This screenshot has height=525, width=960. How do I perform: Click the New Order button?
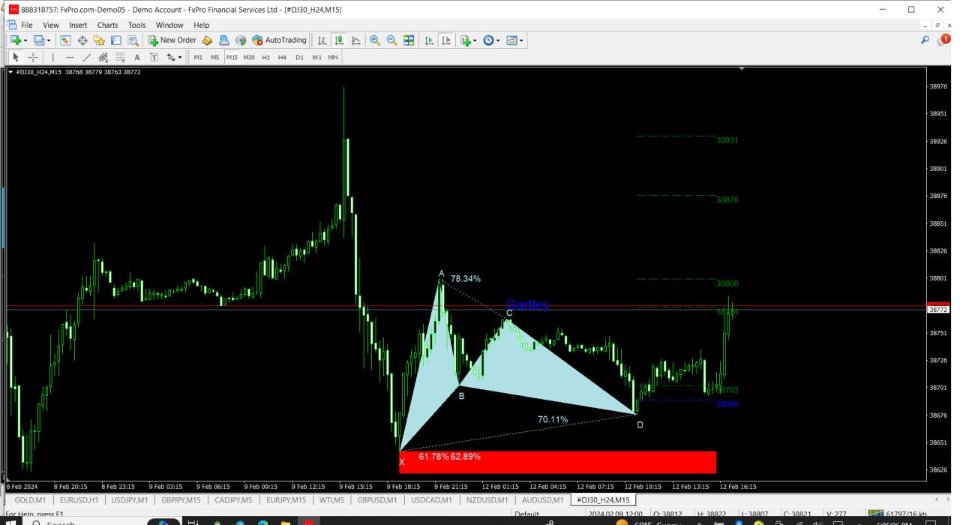pos(172,40)
